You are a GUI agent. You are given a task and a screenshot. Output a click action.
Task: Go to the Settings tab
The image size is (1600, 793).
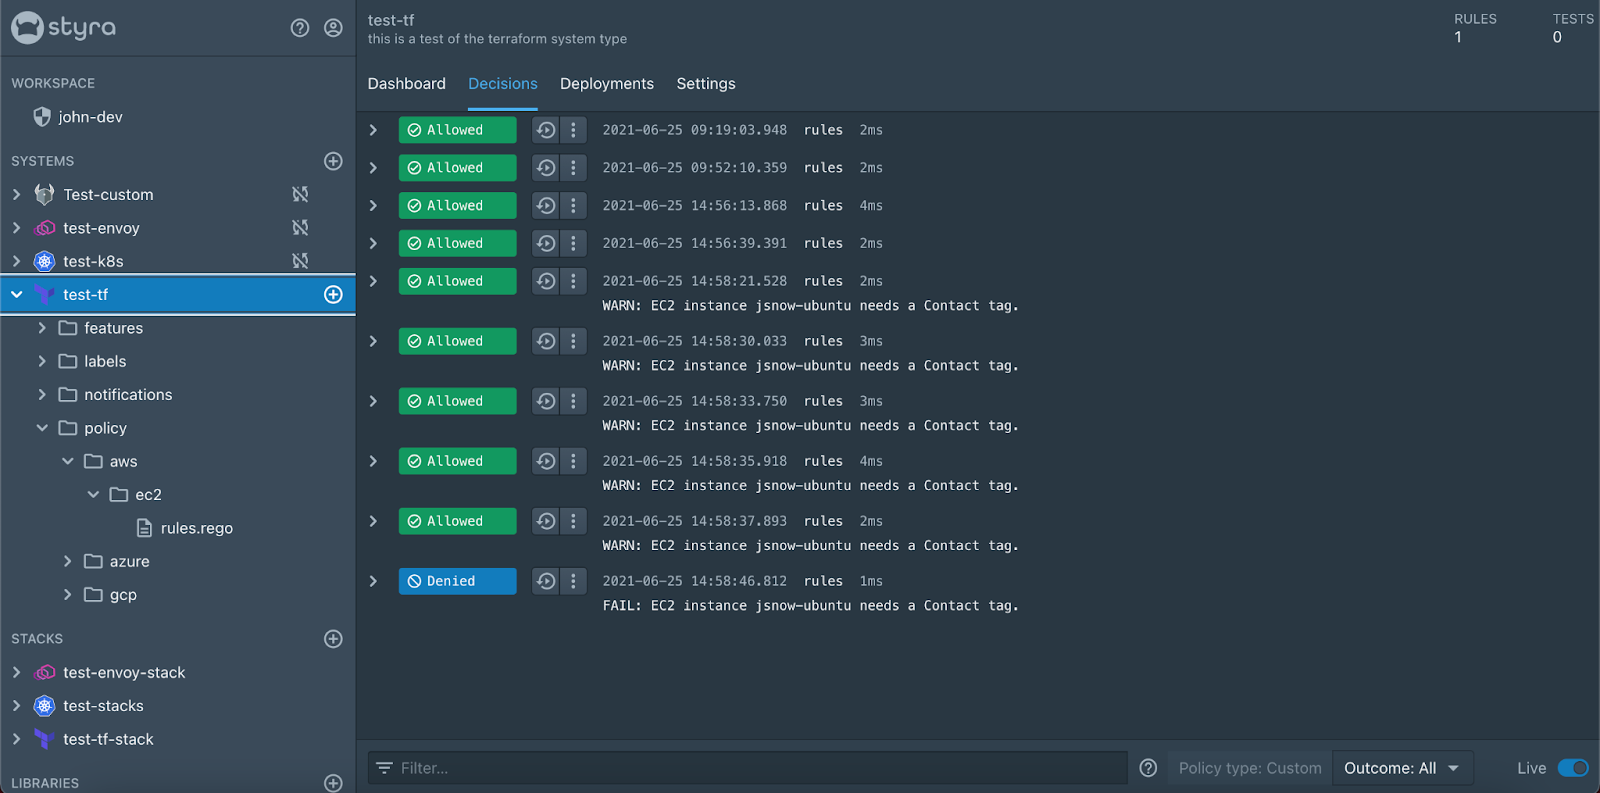(x=706, y=84)
